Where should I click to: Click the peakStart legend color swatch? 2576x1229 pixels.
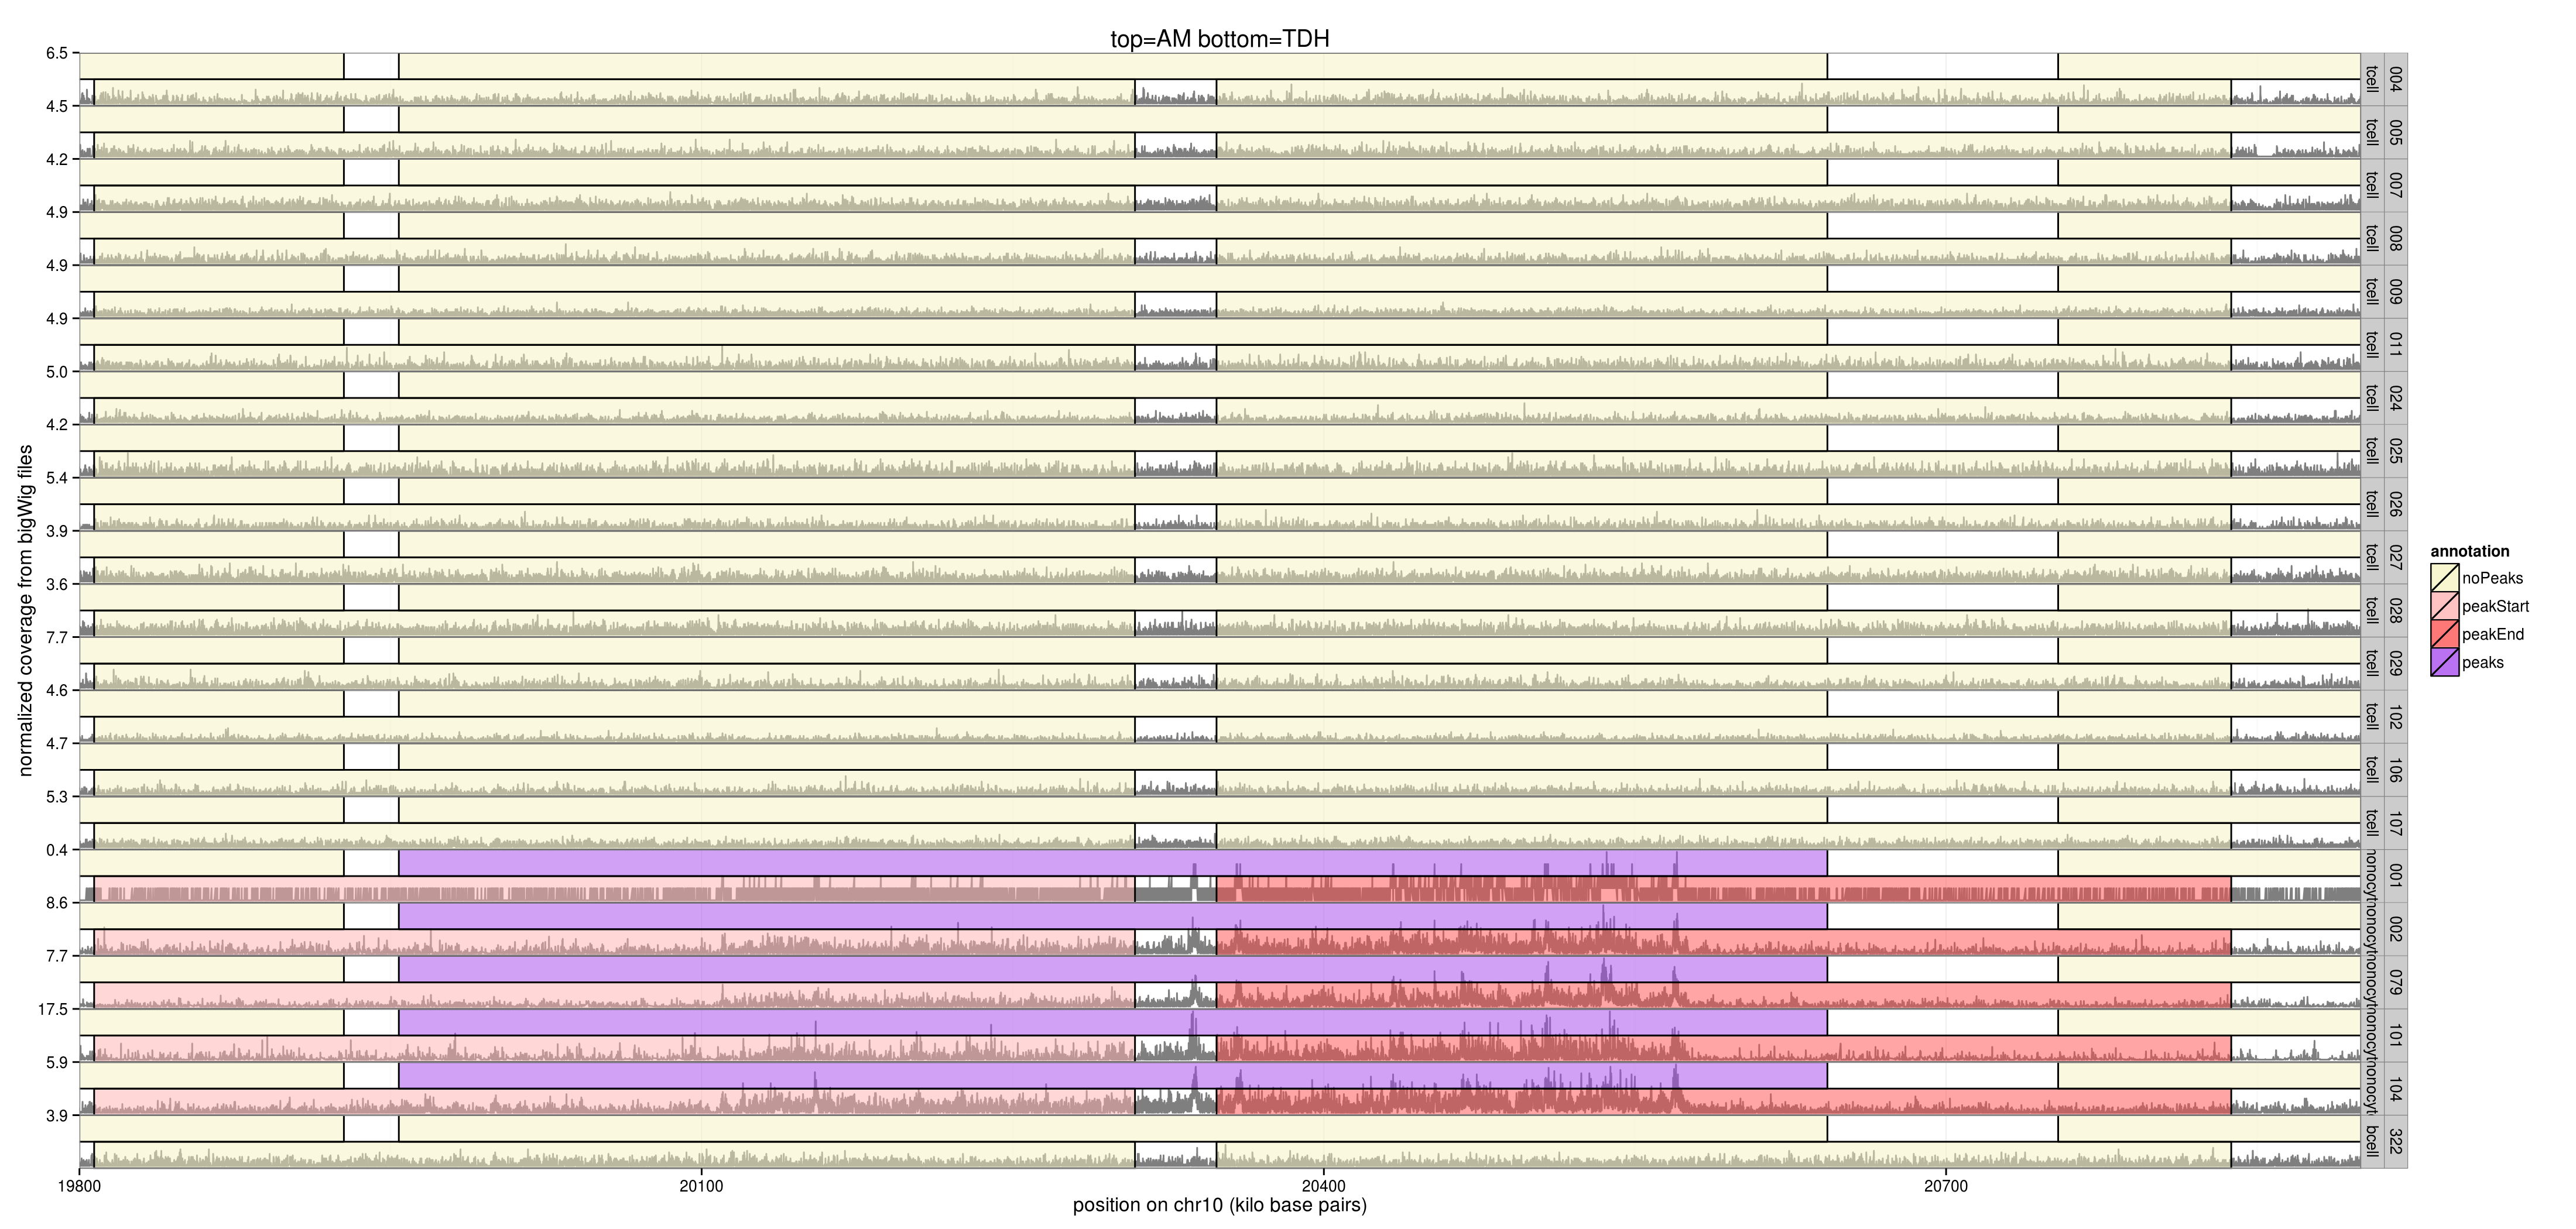coord(2444,606)
